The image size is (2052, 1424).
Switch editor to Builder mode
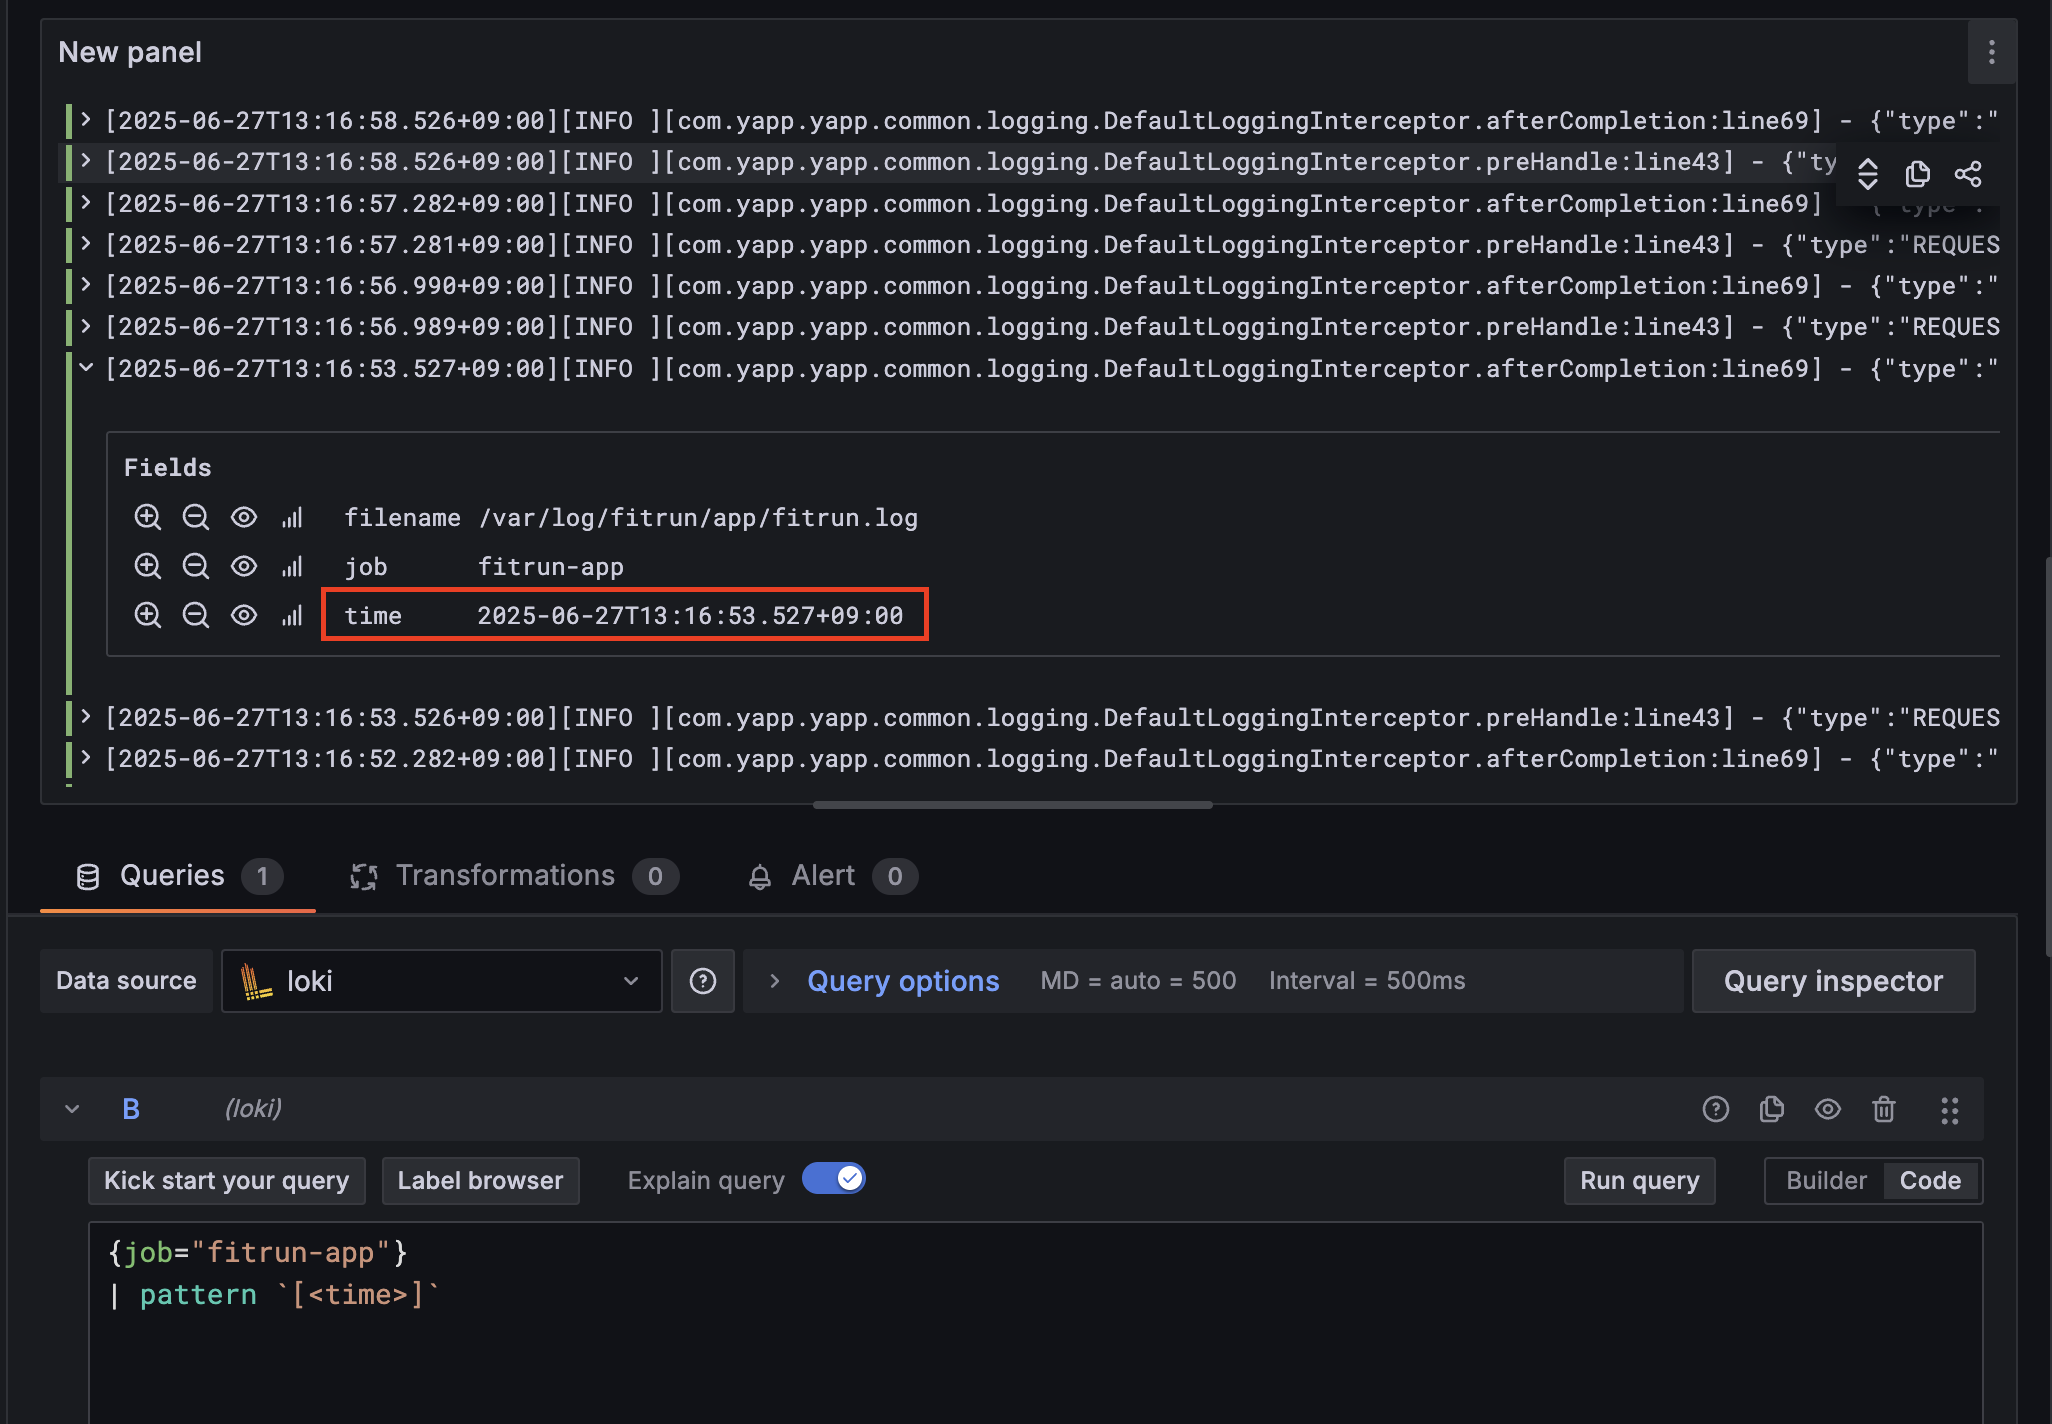[x=1826, y=1181]
